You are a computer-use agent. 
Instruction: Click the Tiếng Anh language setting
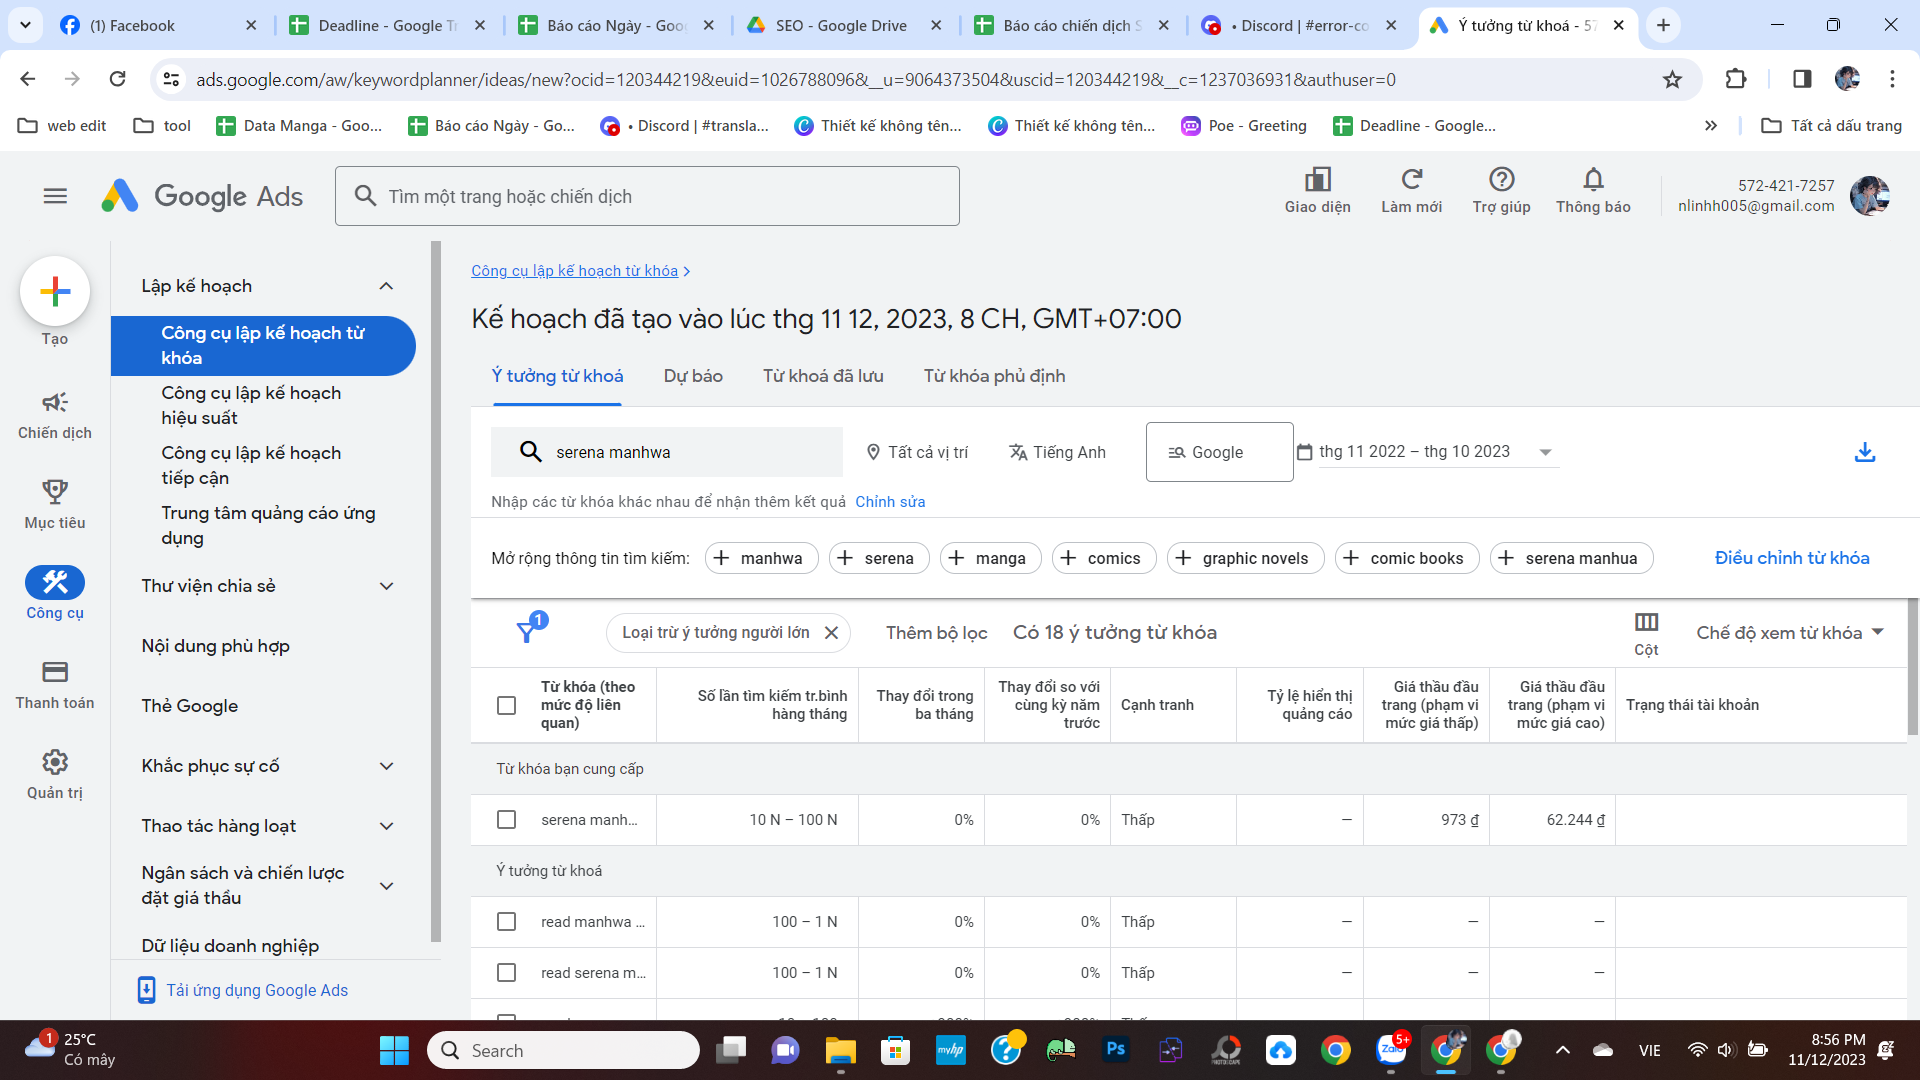(1057, 452)
